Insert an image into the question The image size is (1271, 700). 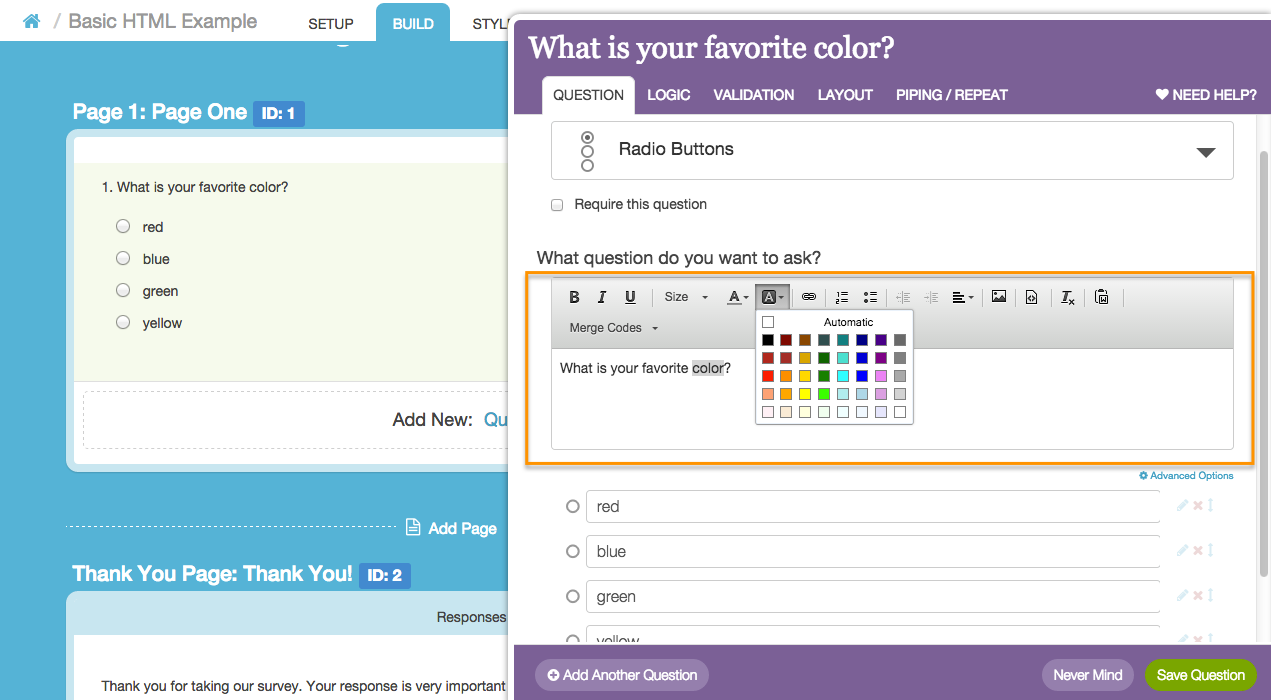998,297
